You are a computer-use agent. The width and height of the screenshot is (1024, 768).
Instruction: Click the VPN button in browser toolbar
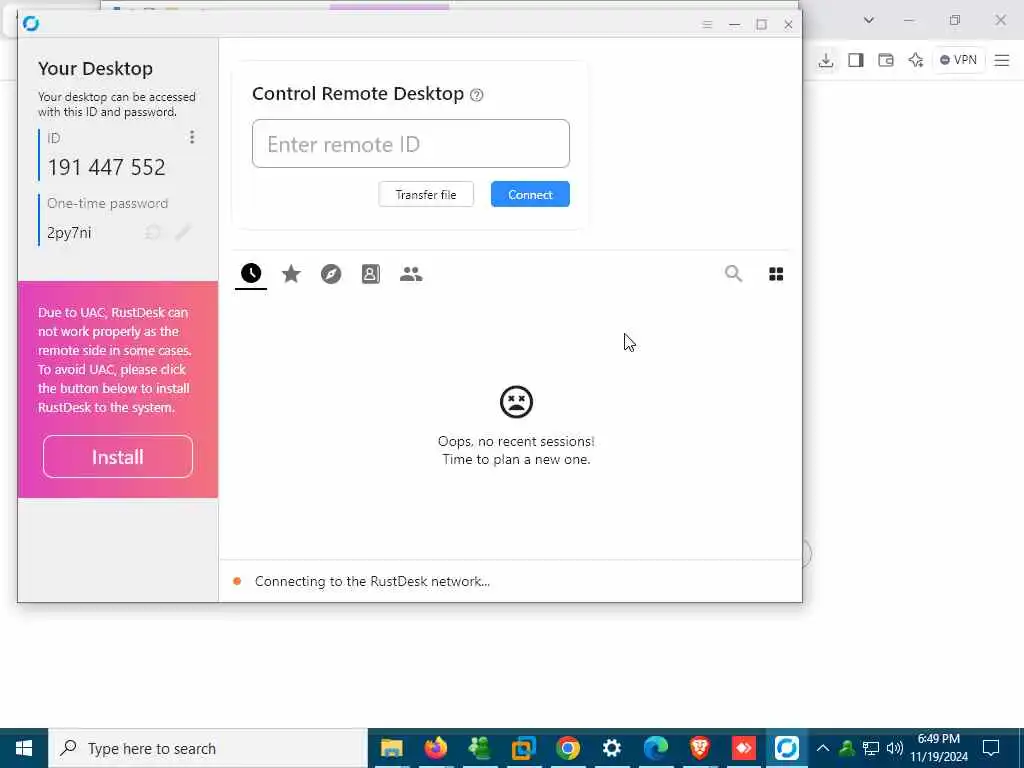pyautogui.click(x=958, y=60)
